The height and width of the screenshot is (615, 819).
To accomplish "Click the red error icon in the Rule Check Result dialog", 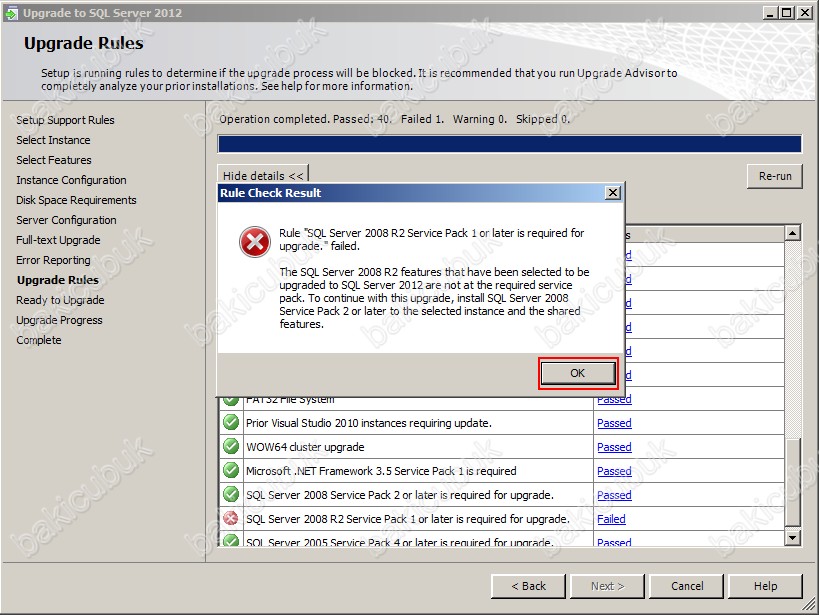I will (254, 242).
